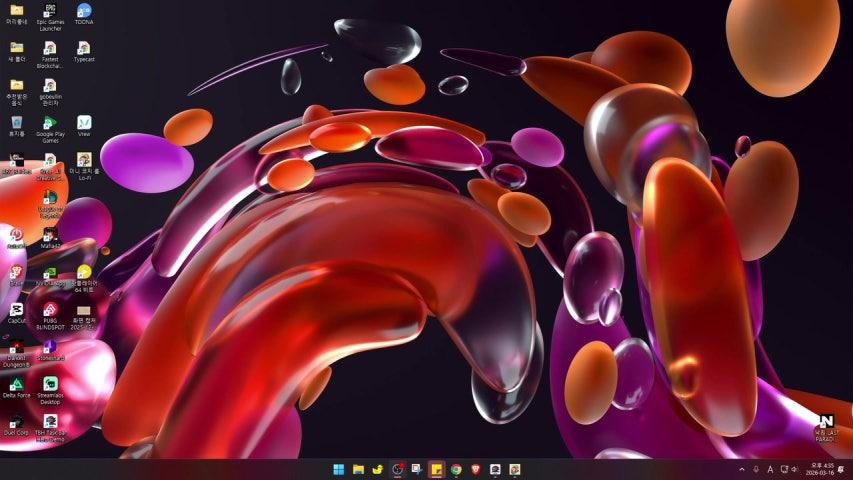The width and height of the screenshot is (853, 480).
Task: Open the Darkest Dungeon desktop shortcut
Action: [16, 348]
